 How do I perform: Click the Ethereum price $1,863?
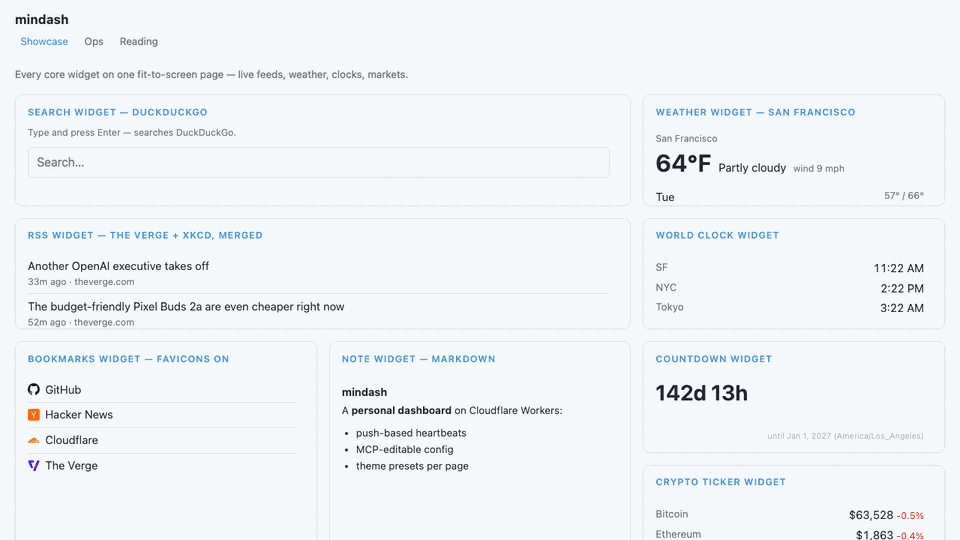(874, 536)
